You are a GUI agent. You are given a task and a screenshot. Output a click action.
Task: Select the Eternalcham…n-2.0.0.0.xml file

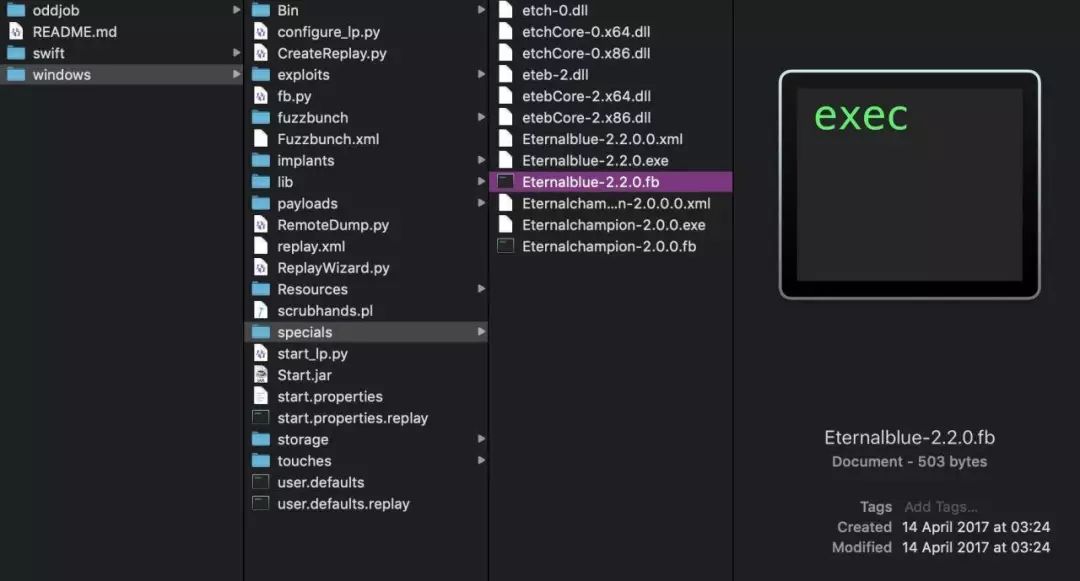point(616,203)
